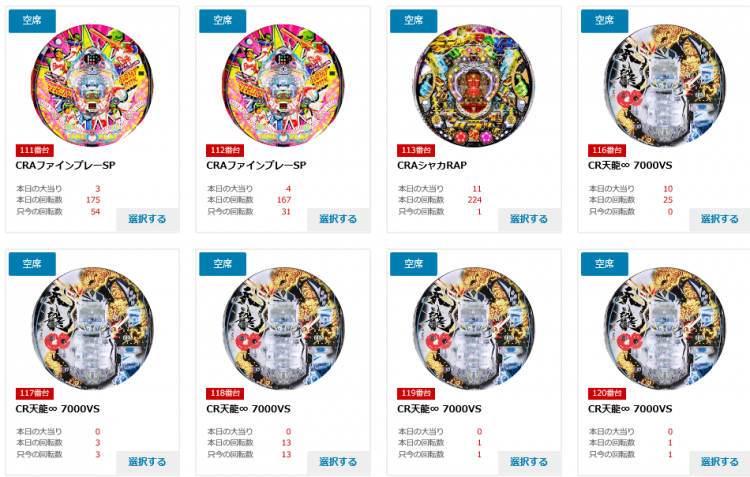Open the machine 117 CR天龍 thumbnail
750x477 pixels.
pos(92,329)
